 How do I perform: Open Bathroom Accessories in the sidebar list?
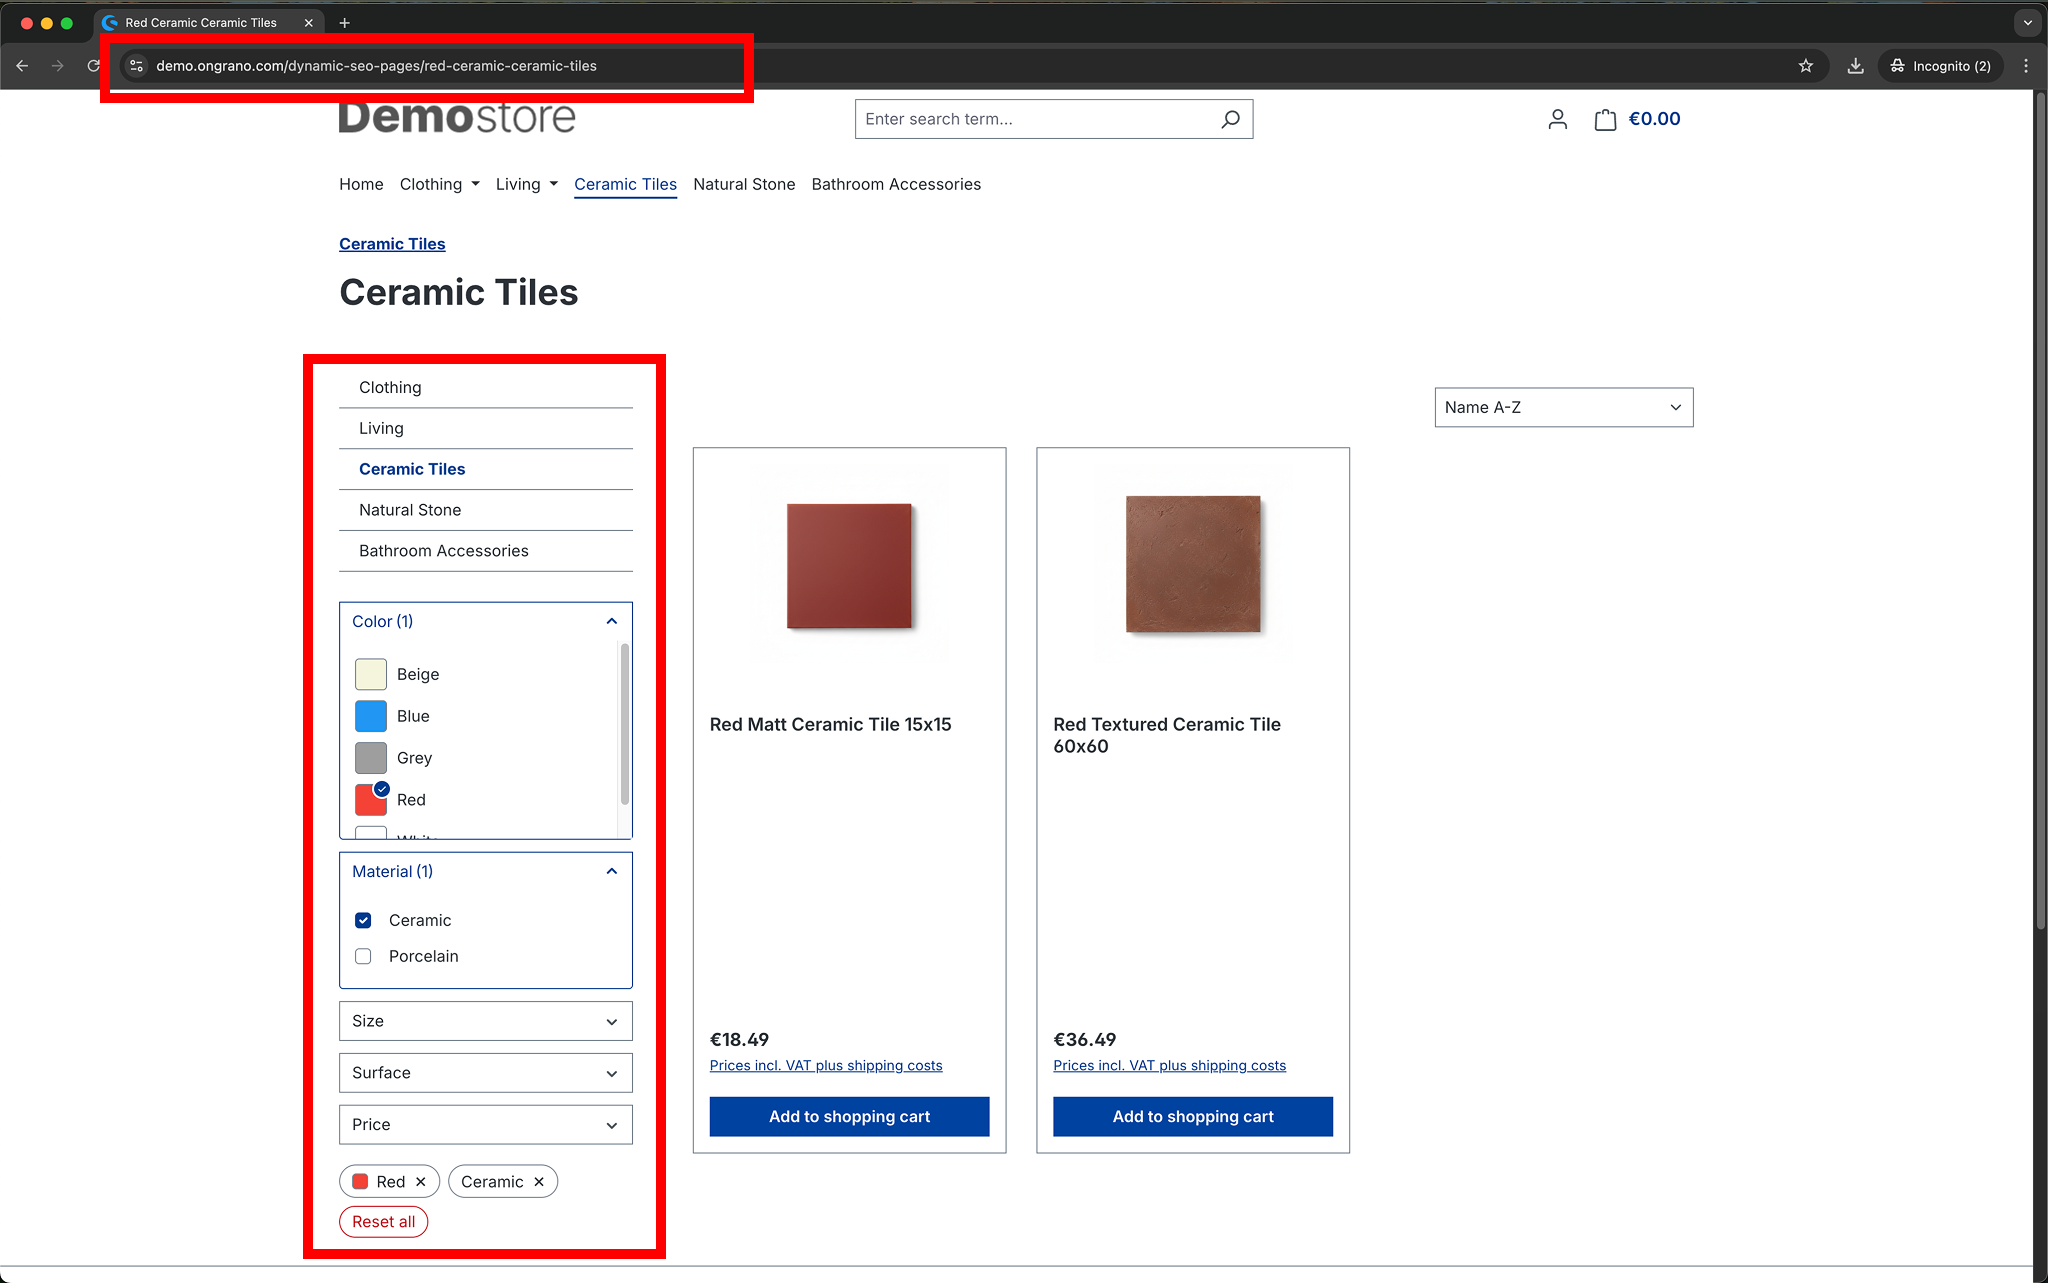pyautogui.click(x=486, y=551)
